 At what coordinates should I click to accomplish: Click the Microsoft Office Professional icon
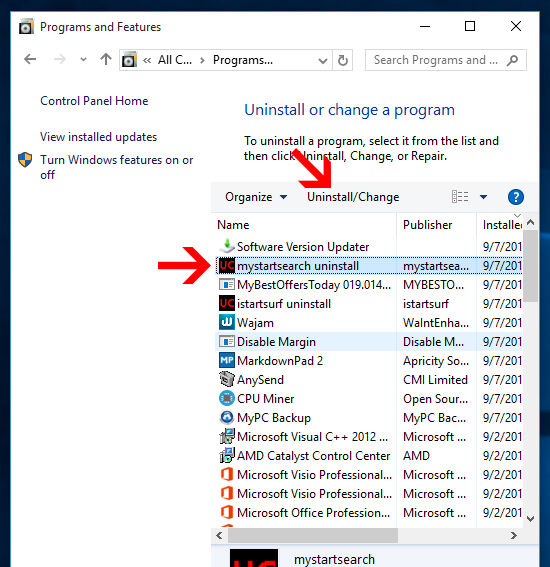(x=227, y=512)
